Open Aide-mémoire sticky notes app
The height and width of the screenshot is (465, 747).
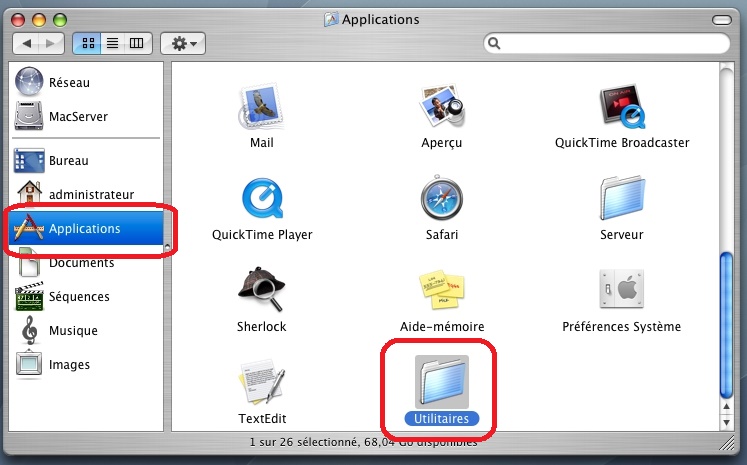[442, 290]
